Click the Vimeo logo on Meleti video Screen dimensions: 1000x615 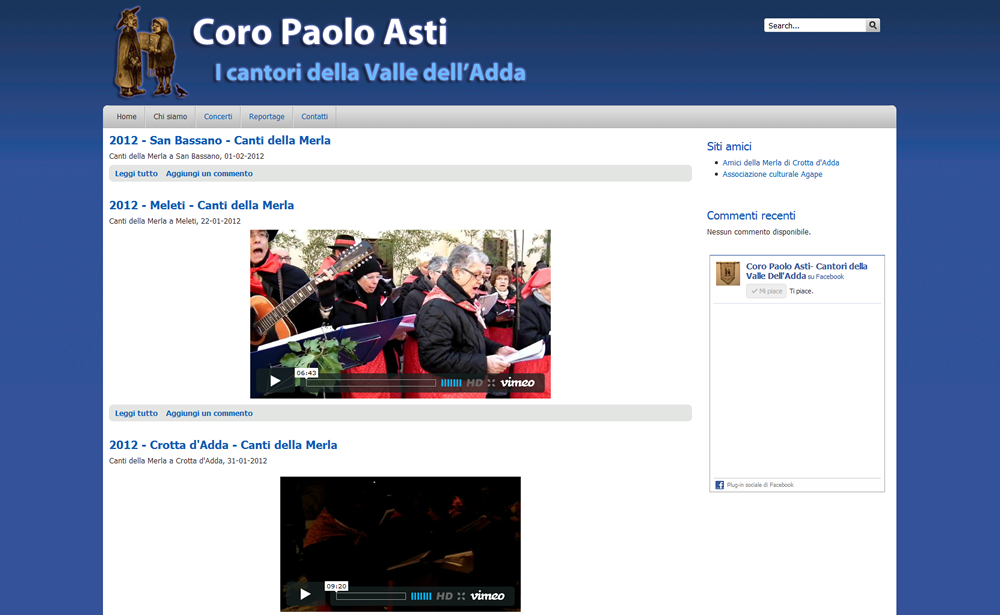click(x=518, y=383)
